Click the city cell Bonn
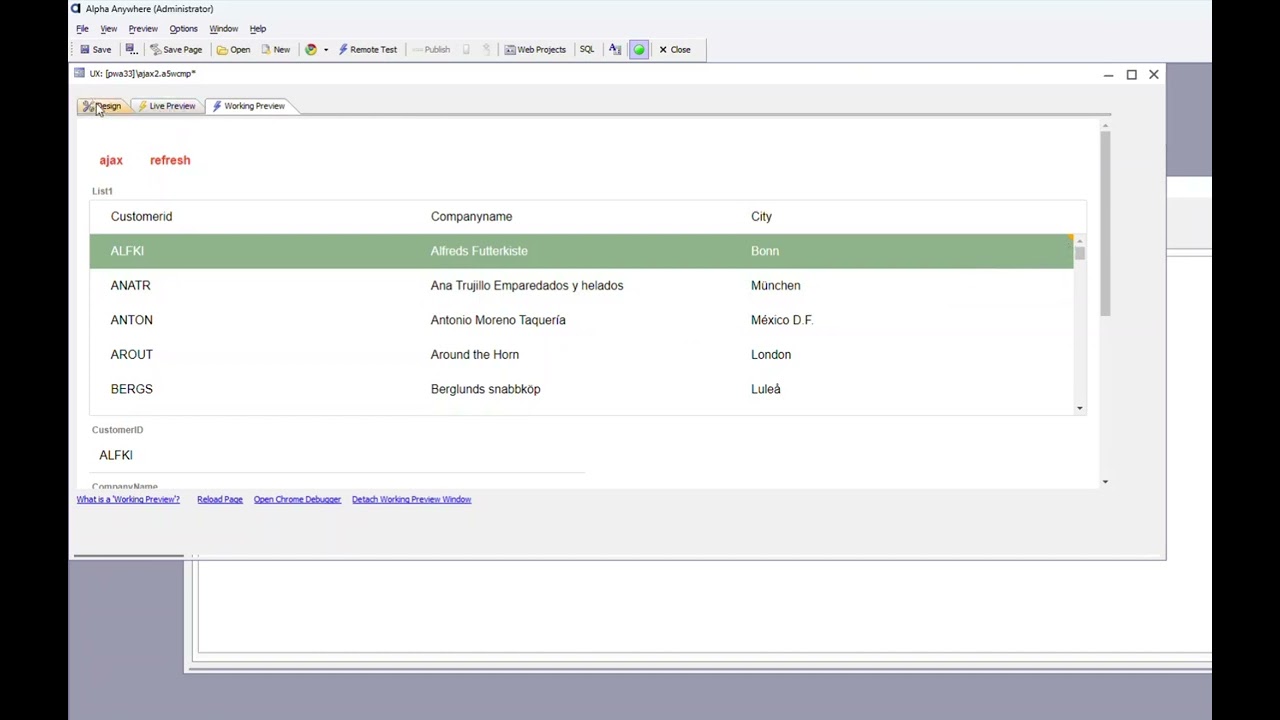 [x=765, y=251]
